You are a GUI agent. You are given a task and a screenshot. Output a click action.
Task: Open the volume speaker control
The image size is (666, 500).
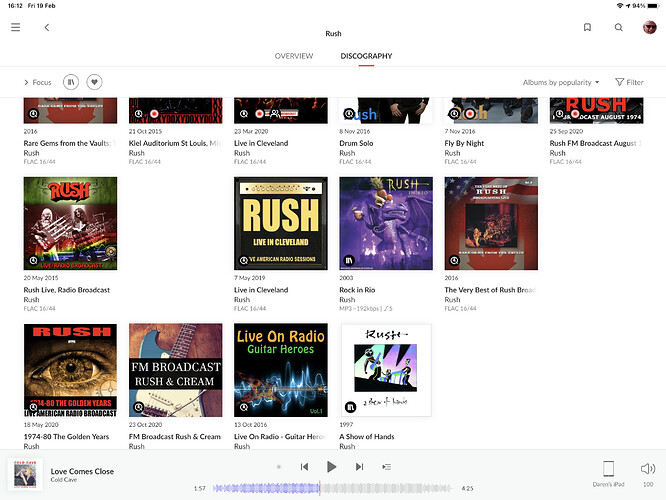648,469
